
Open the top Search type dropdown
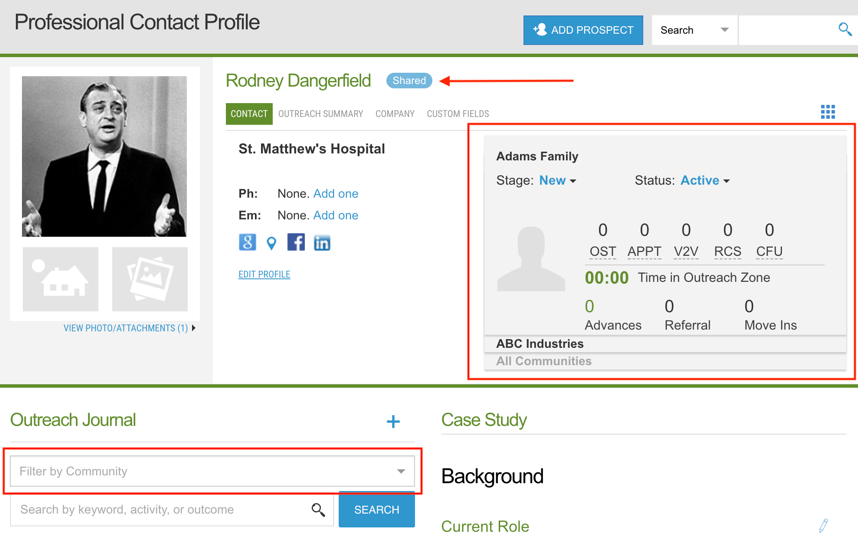[x=694, y=30]
